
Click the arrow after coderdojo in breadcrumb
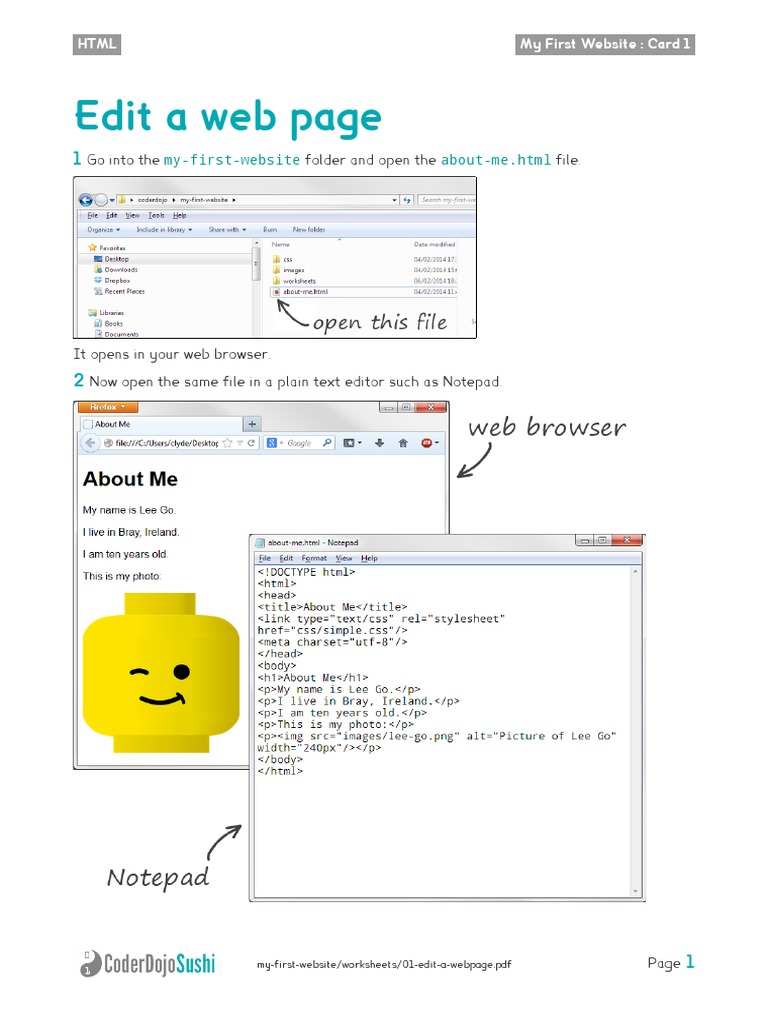[x=174, y=200]
